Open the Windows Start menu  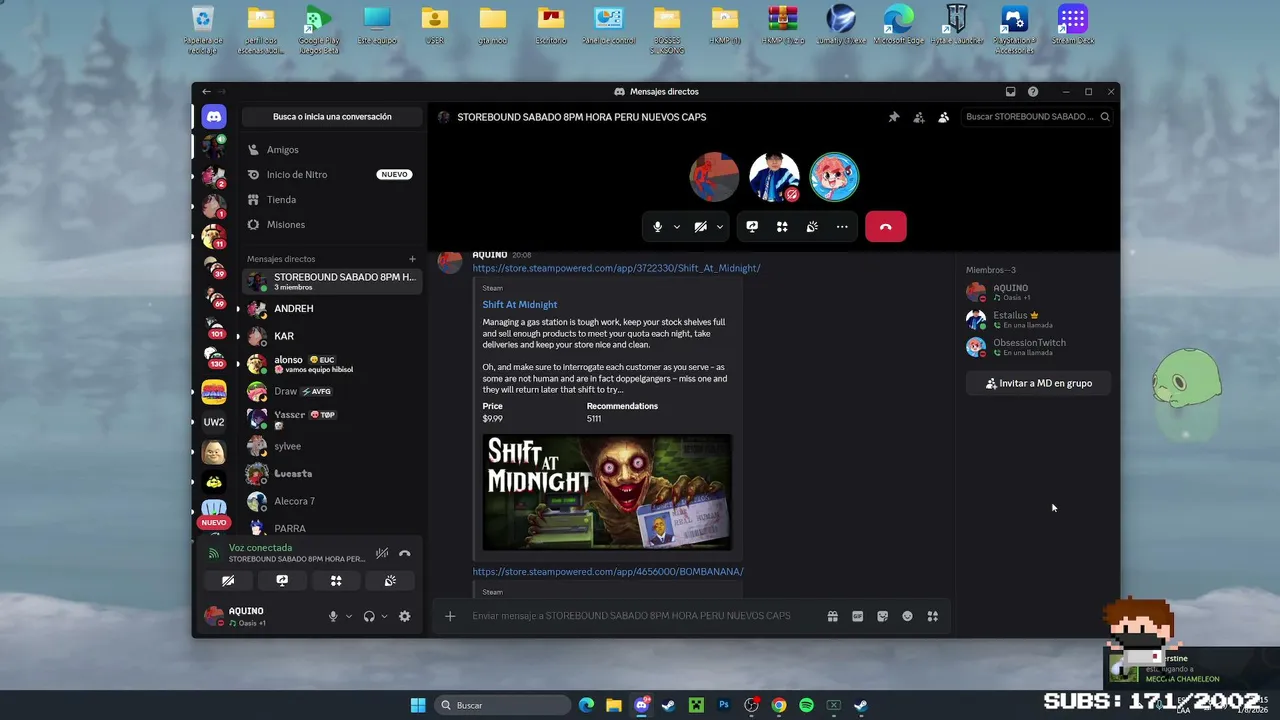pos(418,705)
